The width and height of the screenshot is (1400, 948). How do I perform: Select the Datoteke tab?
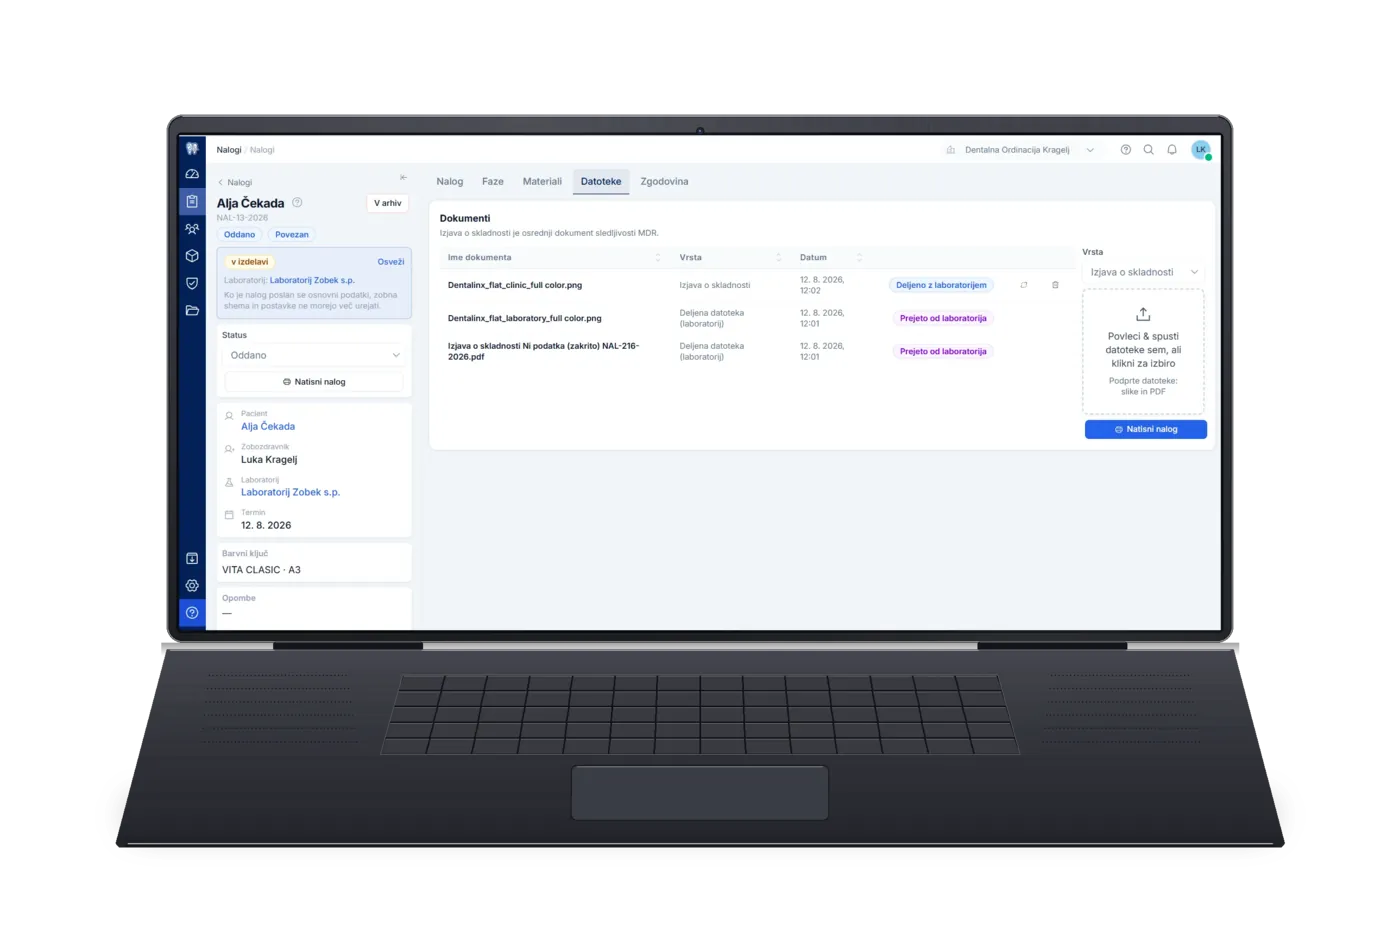tap(601, 182)
